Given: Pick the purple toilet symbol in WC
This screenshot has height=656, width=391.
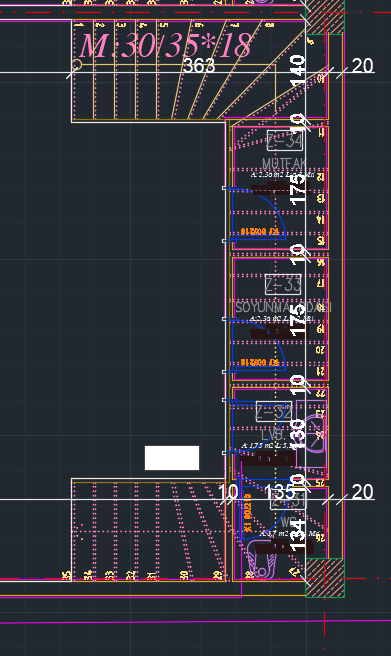Looking at the screenshot, I should [x=262, y=559].
